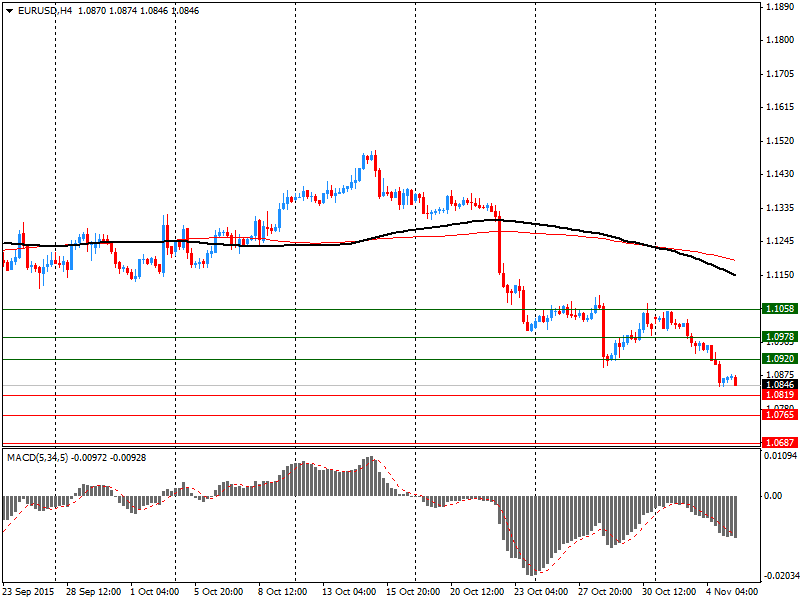Click the 1.1705 price scale value

[780, 74]
